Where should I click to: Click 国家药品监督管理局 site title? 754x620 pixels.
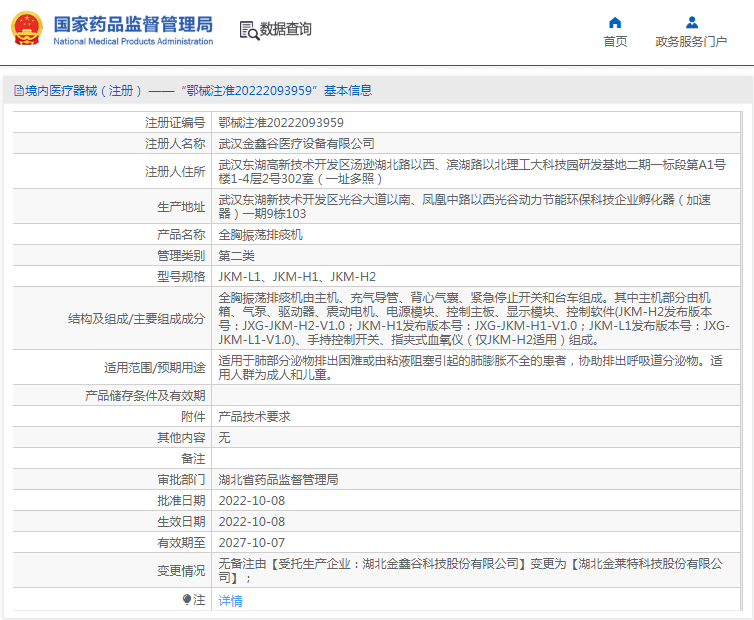(x=133, y=24)
